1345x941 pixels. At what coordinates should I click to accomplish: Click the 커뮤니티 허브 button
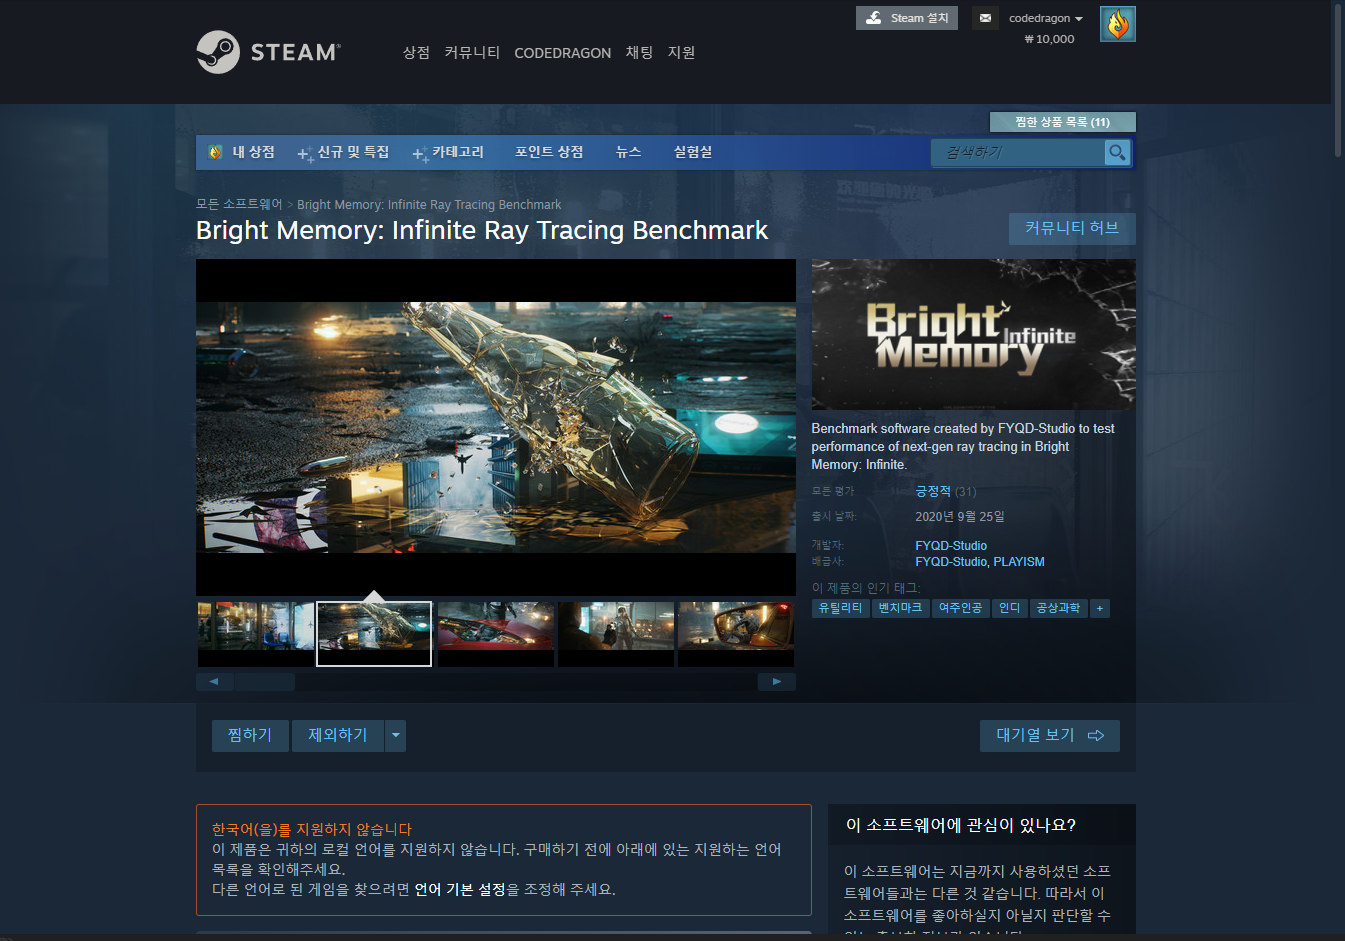pyautogui.click(x=1072, y=228)
